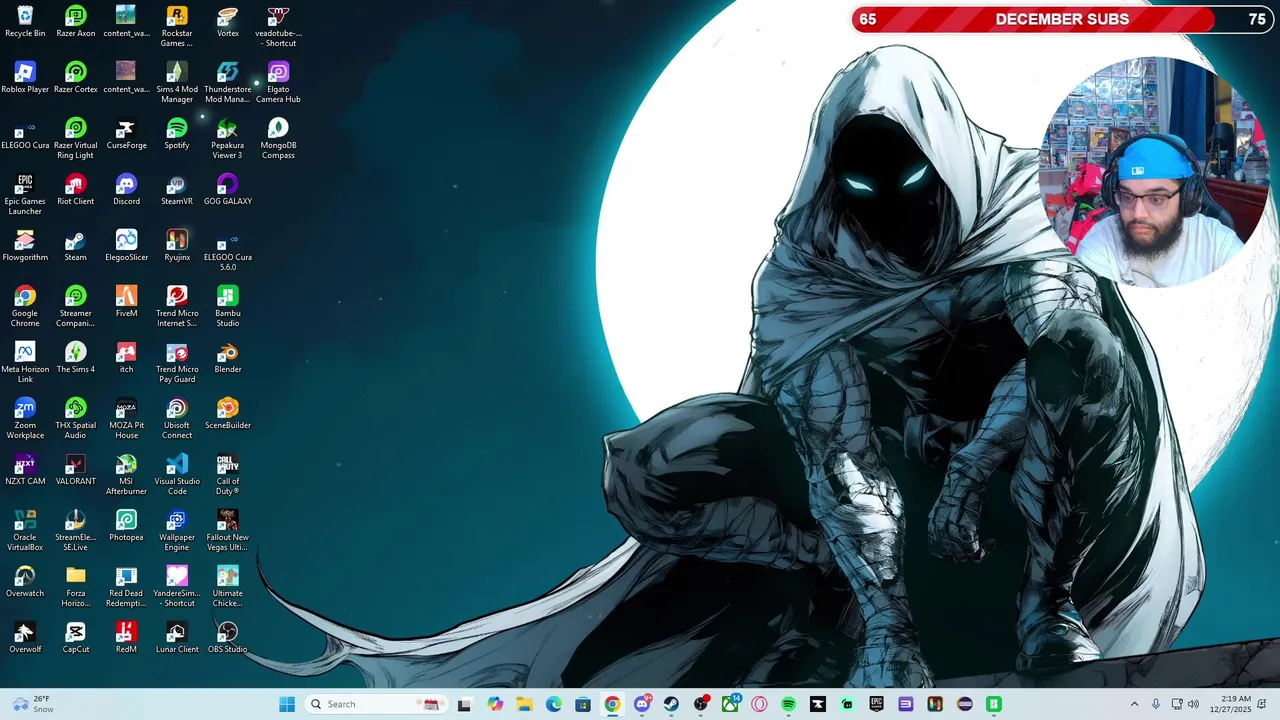
Task: Open File Explorer from the taskbar
Action: 525,704
